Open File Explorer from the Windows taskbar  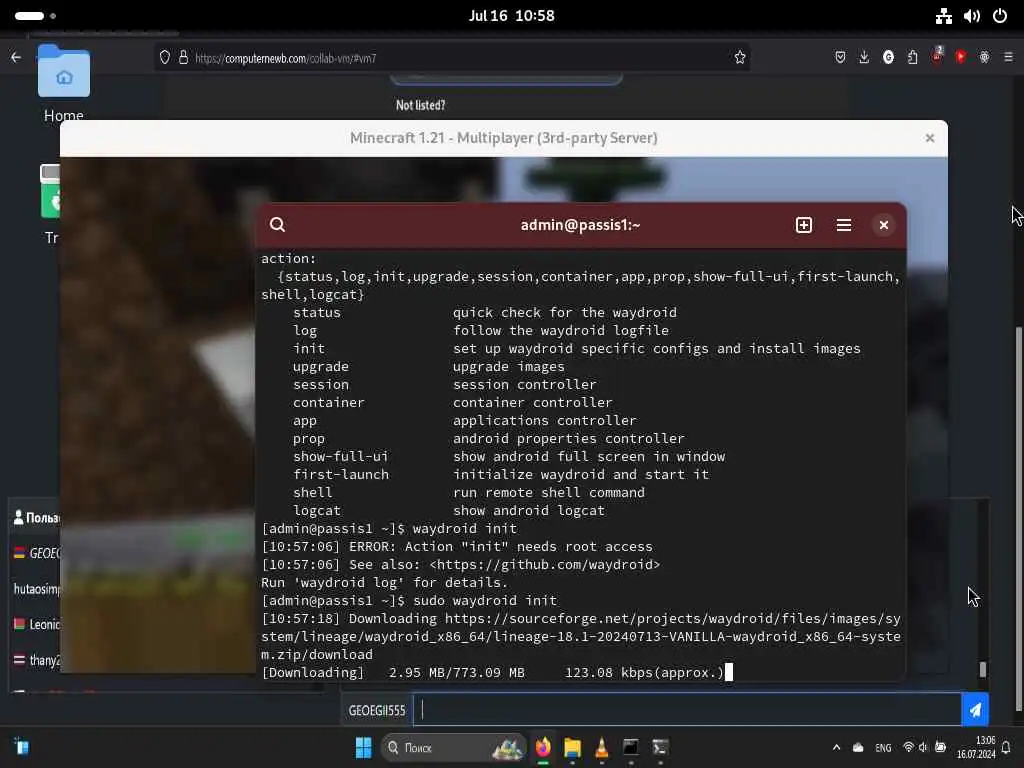tap(572, 747)
